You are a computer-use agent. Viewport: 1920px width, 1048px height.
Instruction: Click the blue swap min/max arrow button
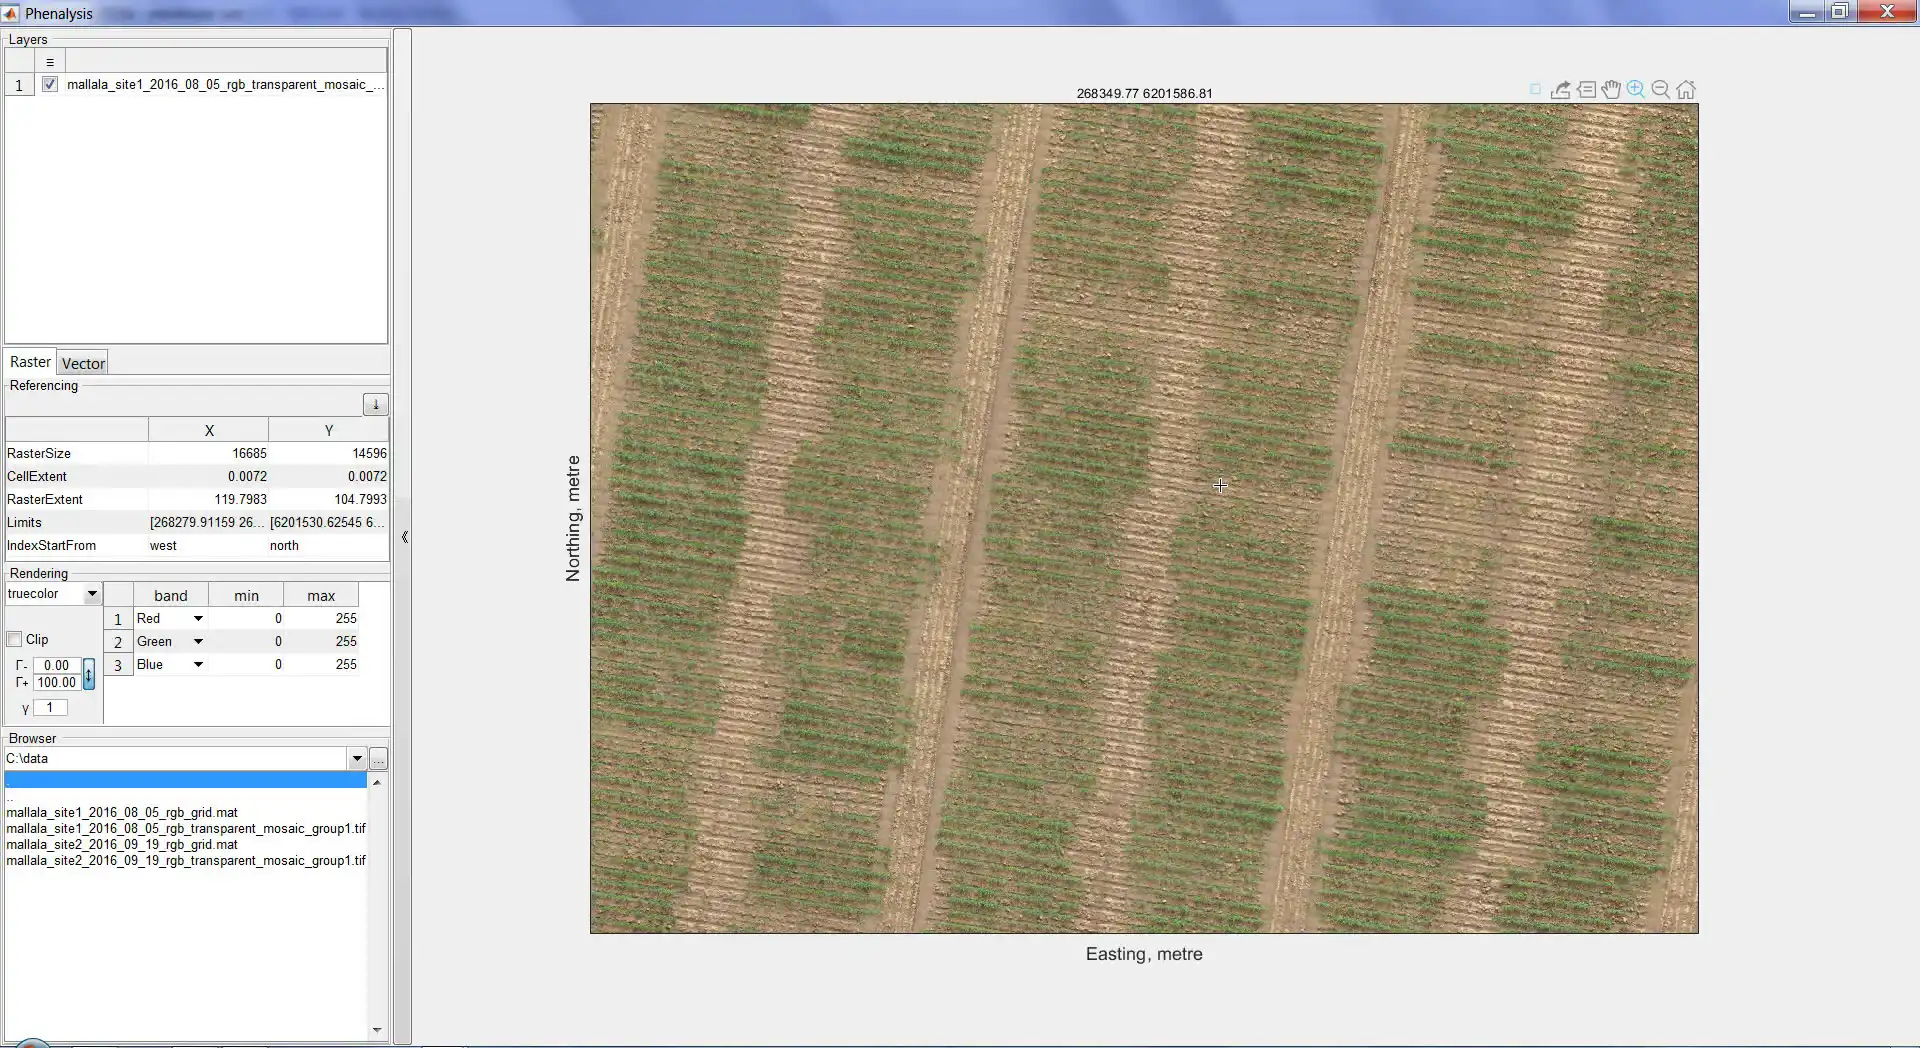pyautogui.click(x=89, y=675)
